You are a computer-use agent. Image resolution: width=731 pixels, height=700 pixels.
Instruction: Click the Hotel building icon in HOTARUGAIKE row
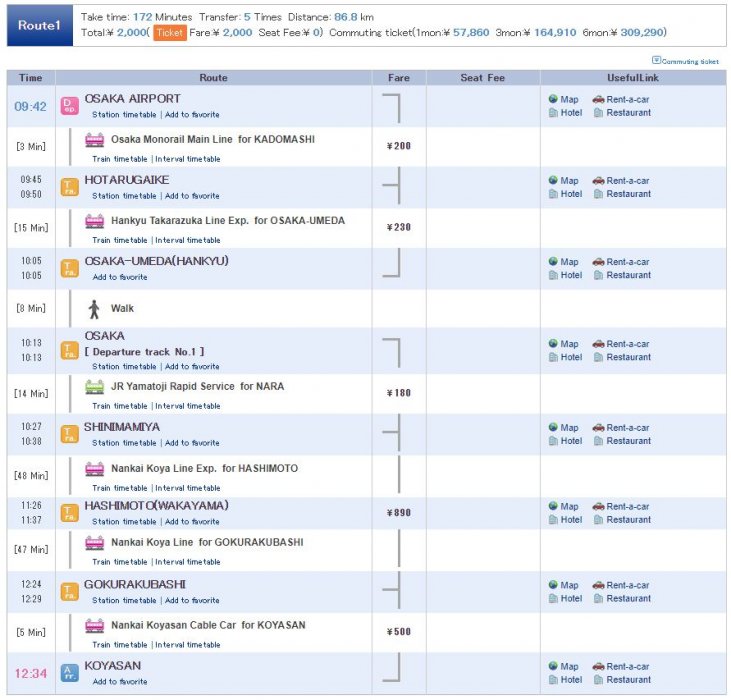click(x=553, y=194)
